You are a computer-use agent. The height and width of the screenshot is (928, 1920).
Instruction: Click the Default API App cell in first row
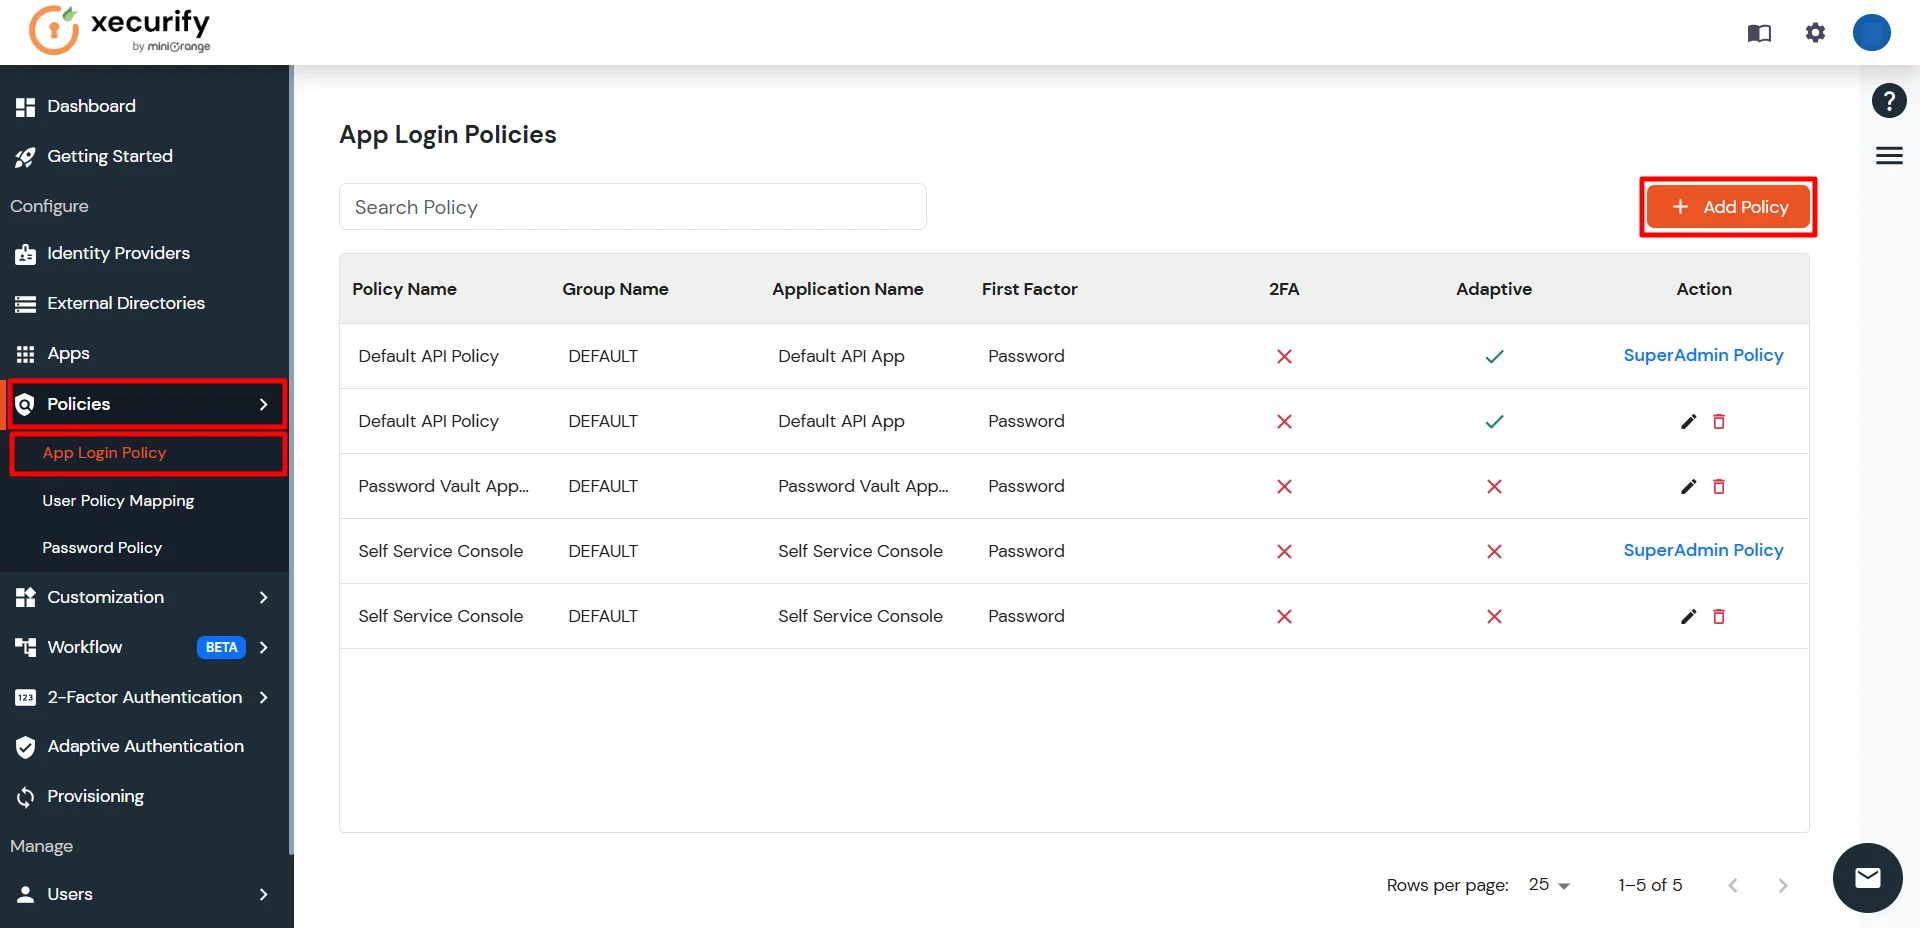pos(841,356)
